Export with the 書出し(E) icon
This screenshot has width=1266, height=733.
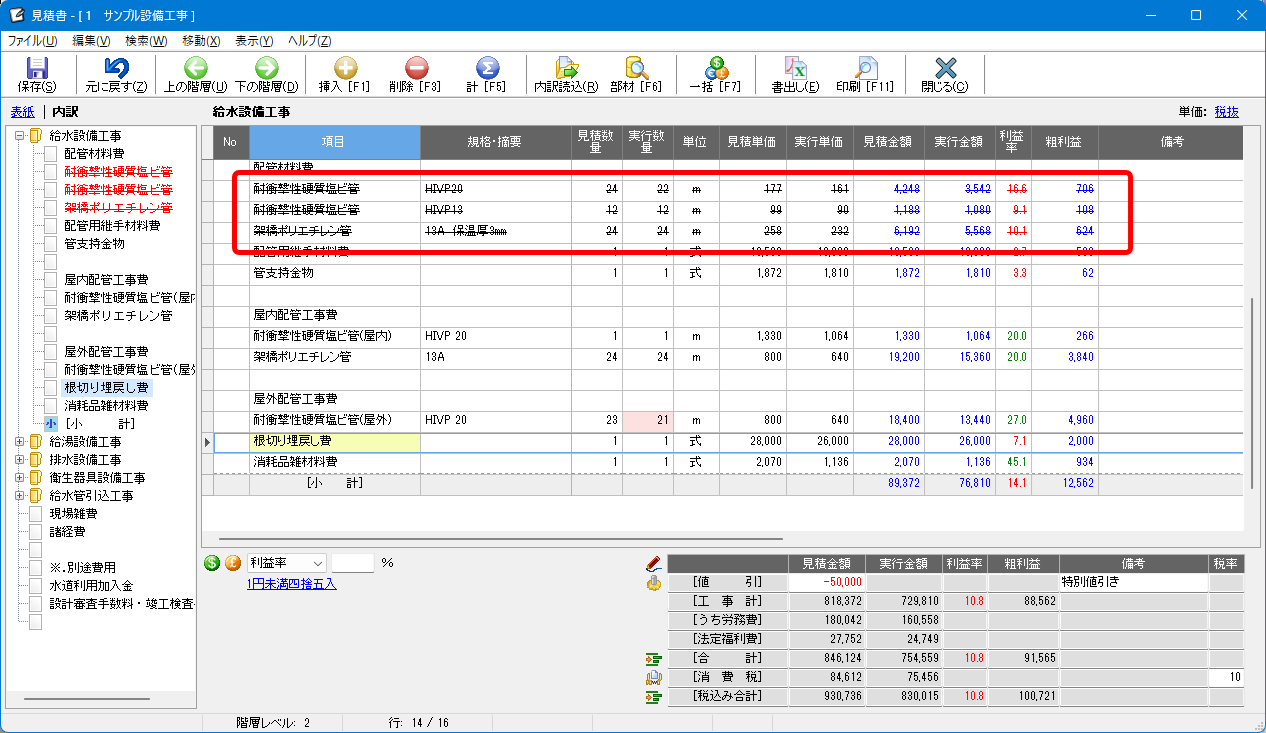(795, 67)
